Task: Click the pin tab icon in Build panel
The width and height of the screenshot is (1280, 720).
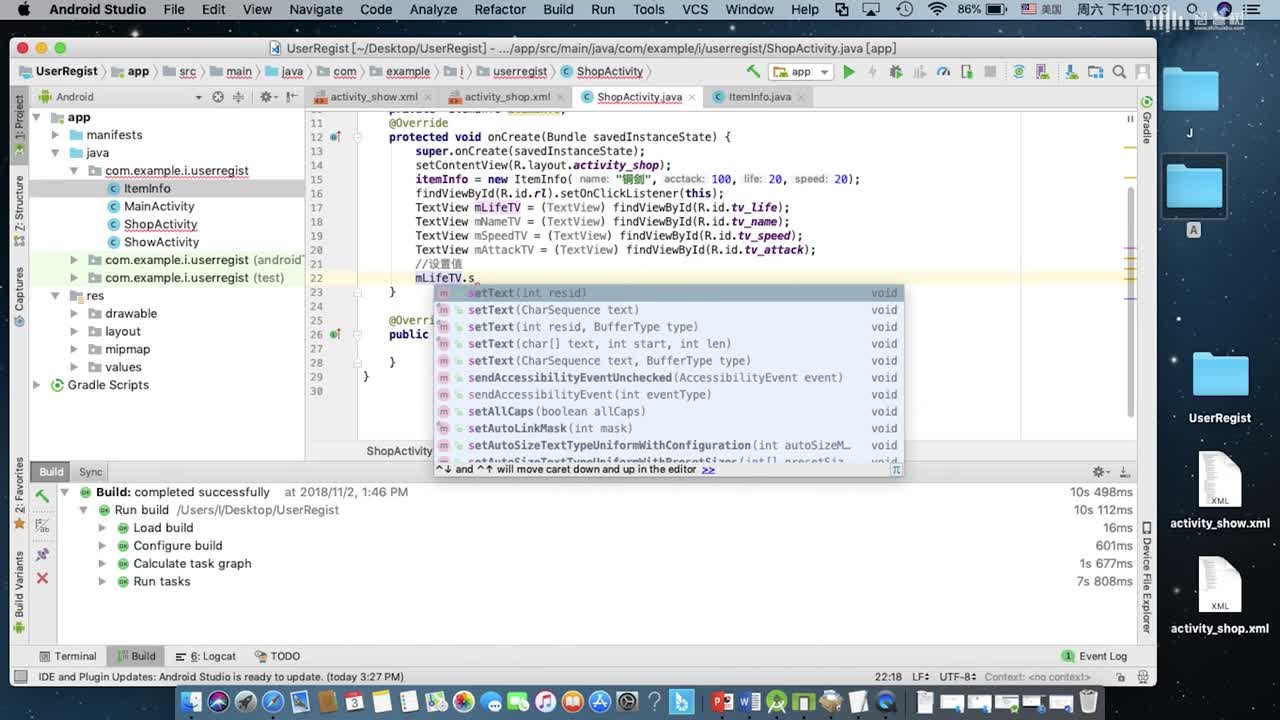Action: click(x=42, y=553)
